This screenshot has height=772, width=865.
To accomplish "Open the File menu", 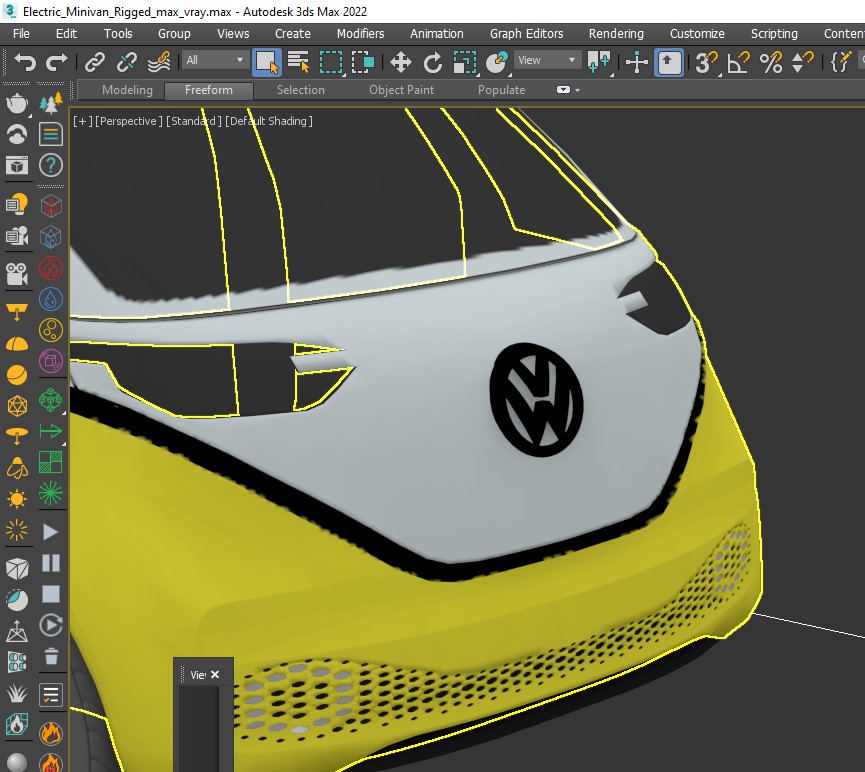I will pos(21,34).
